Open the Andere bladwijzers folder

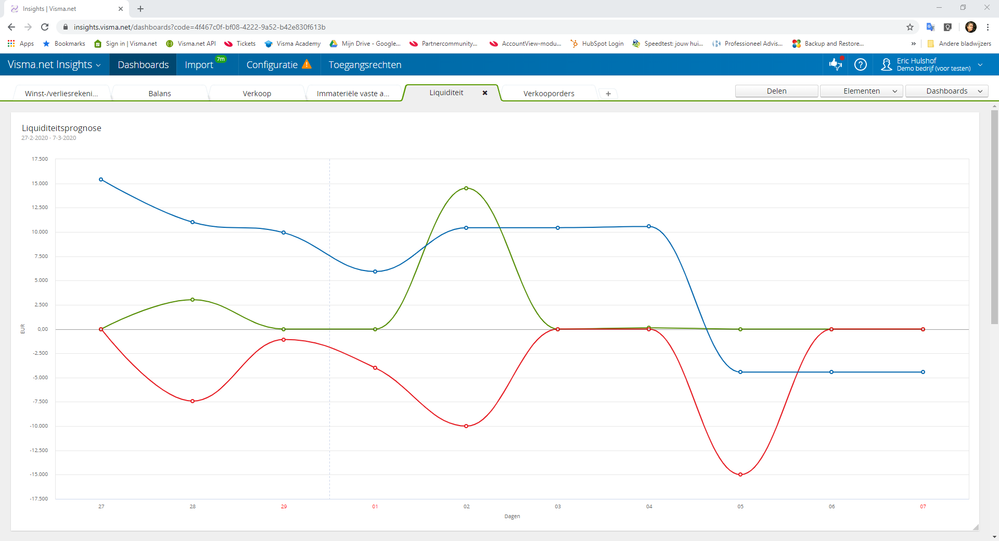pos(959,43)
